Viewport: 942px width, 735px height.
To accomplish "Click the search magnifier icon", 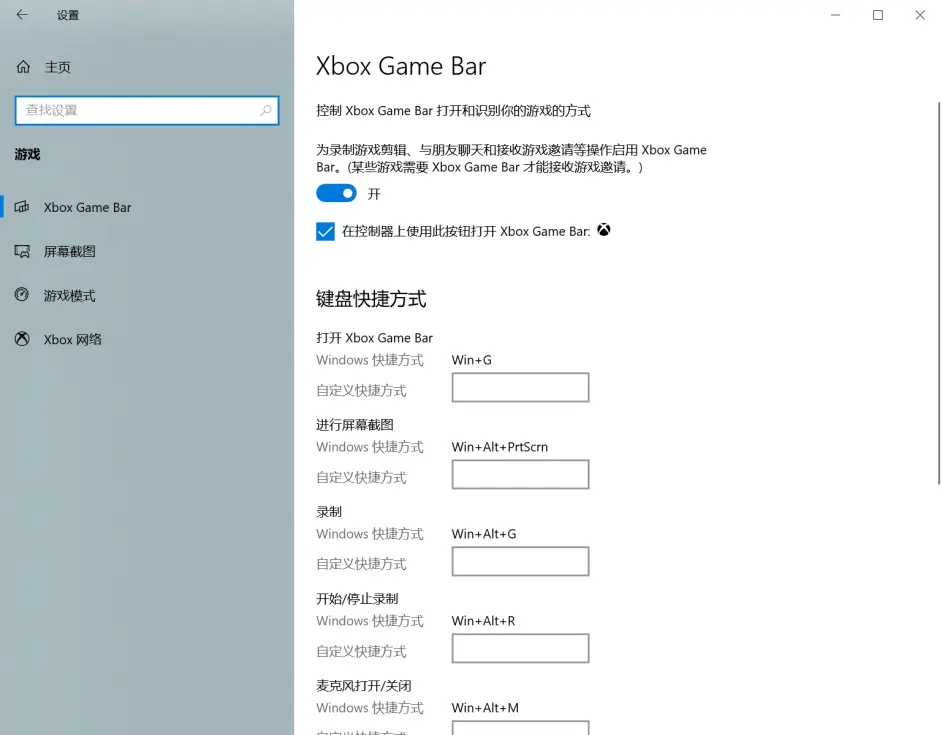I will (266, 110).
